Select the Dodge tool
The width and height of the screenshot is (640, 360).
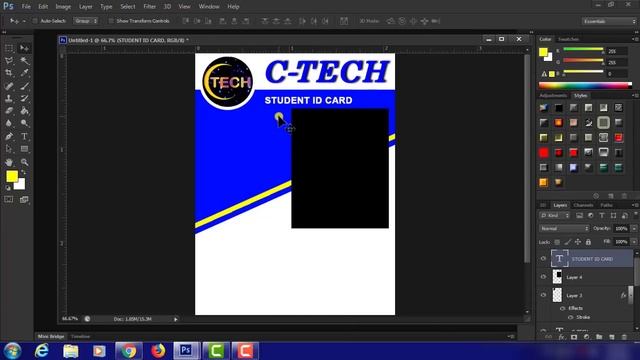point(24,123)
